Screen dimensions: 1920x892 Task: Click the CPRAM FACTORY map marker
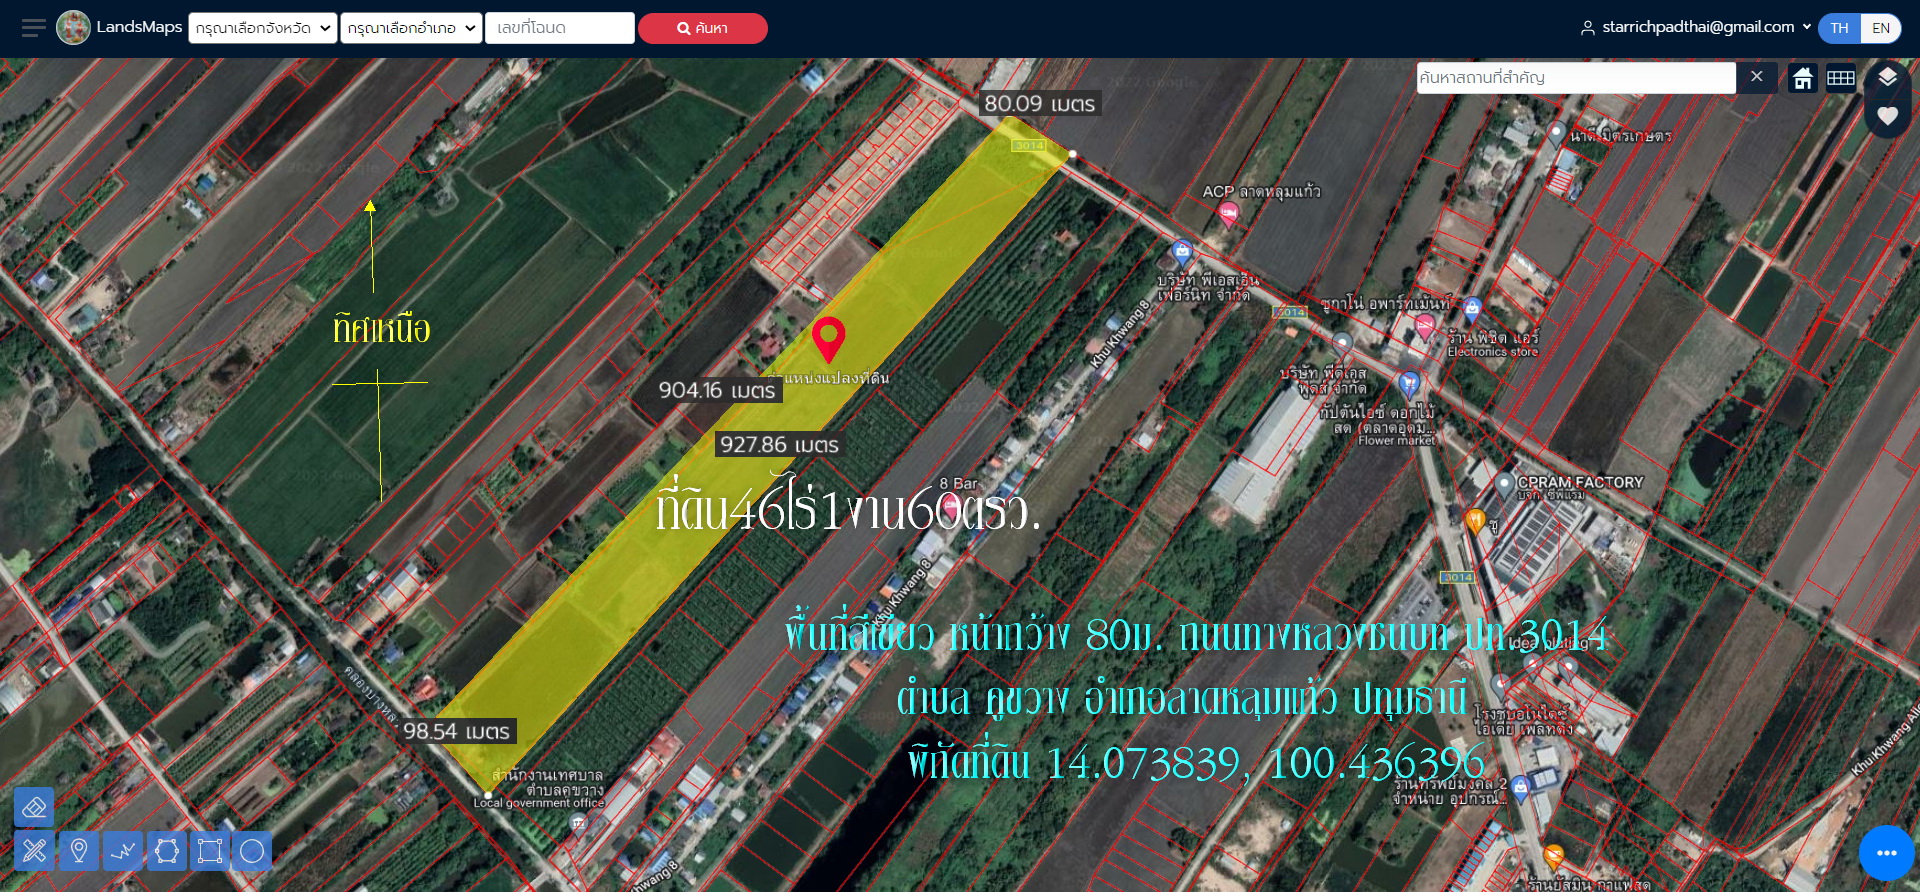(1504, 485)
